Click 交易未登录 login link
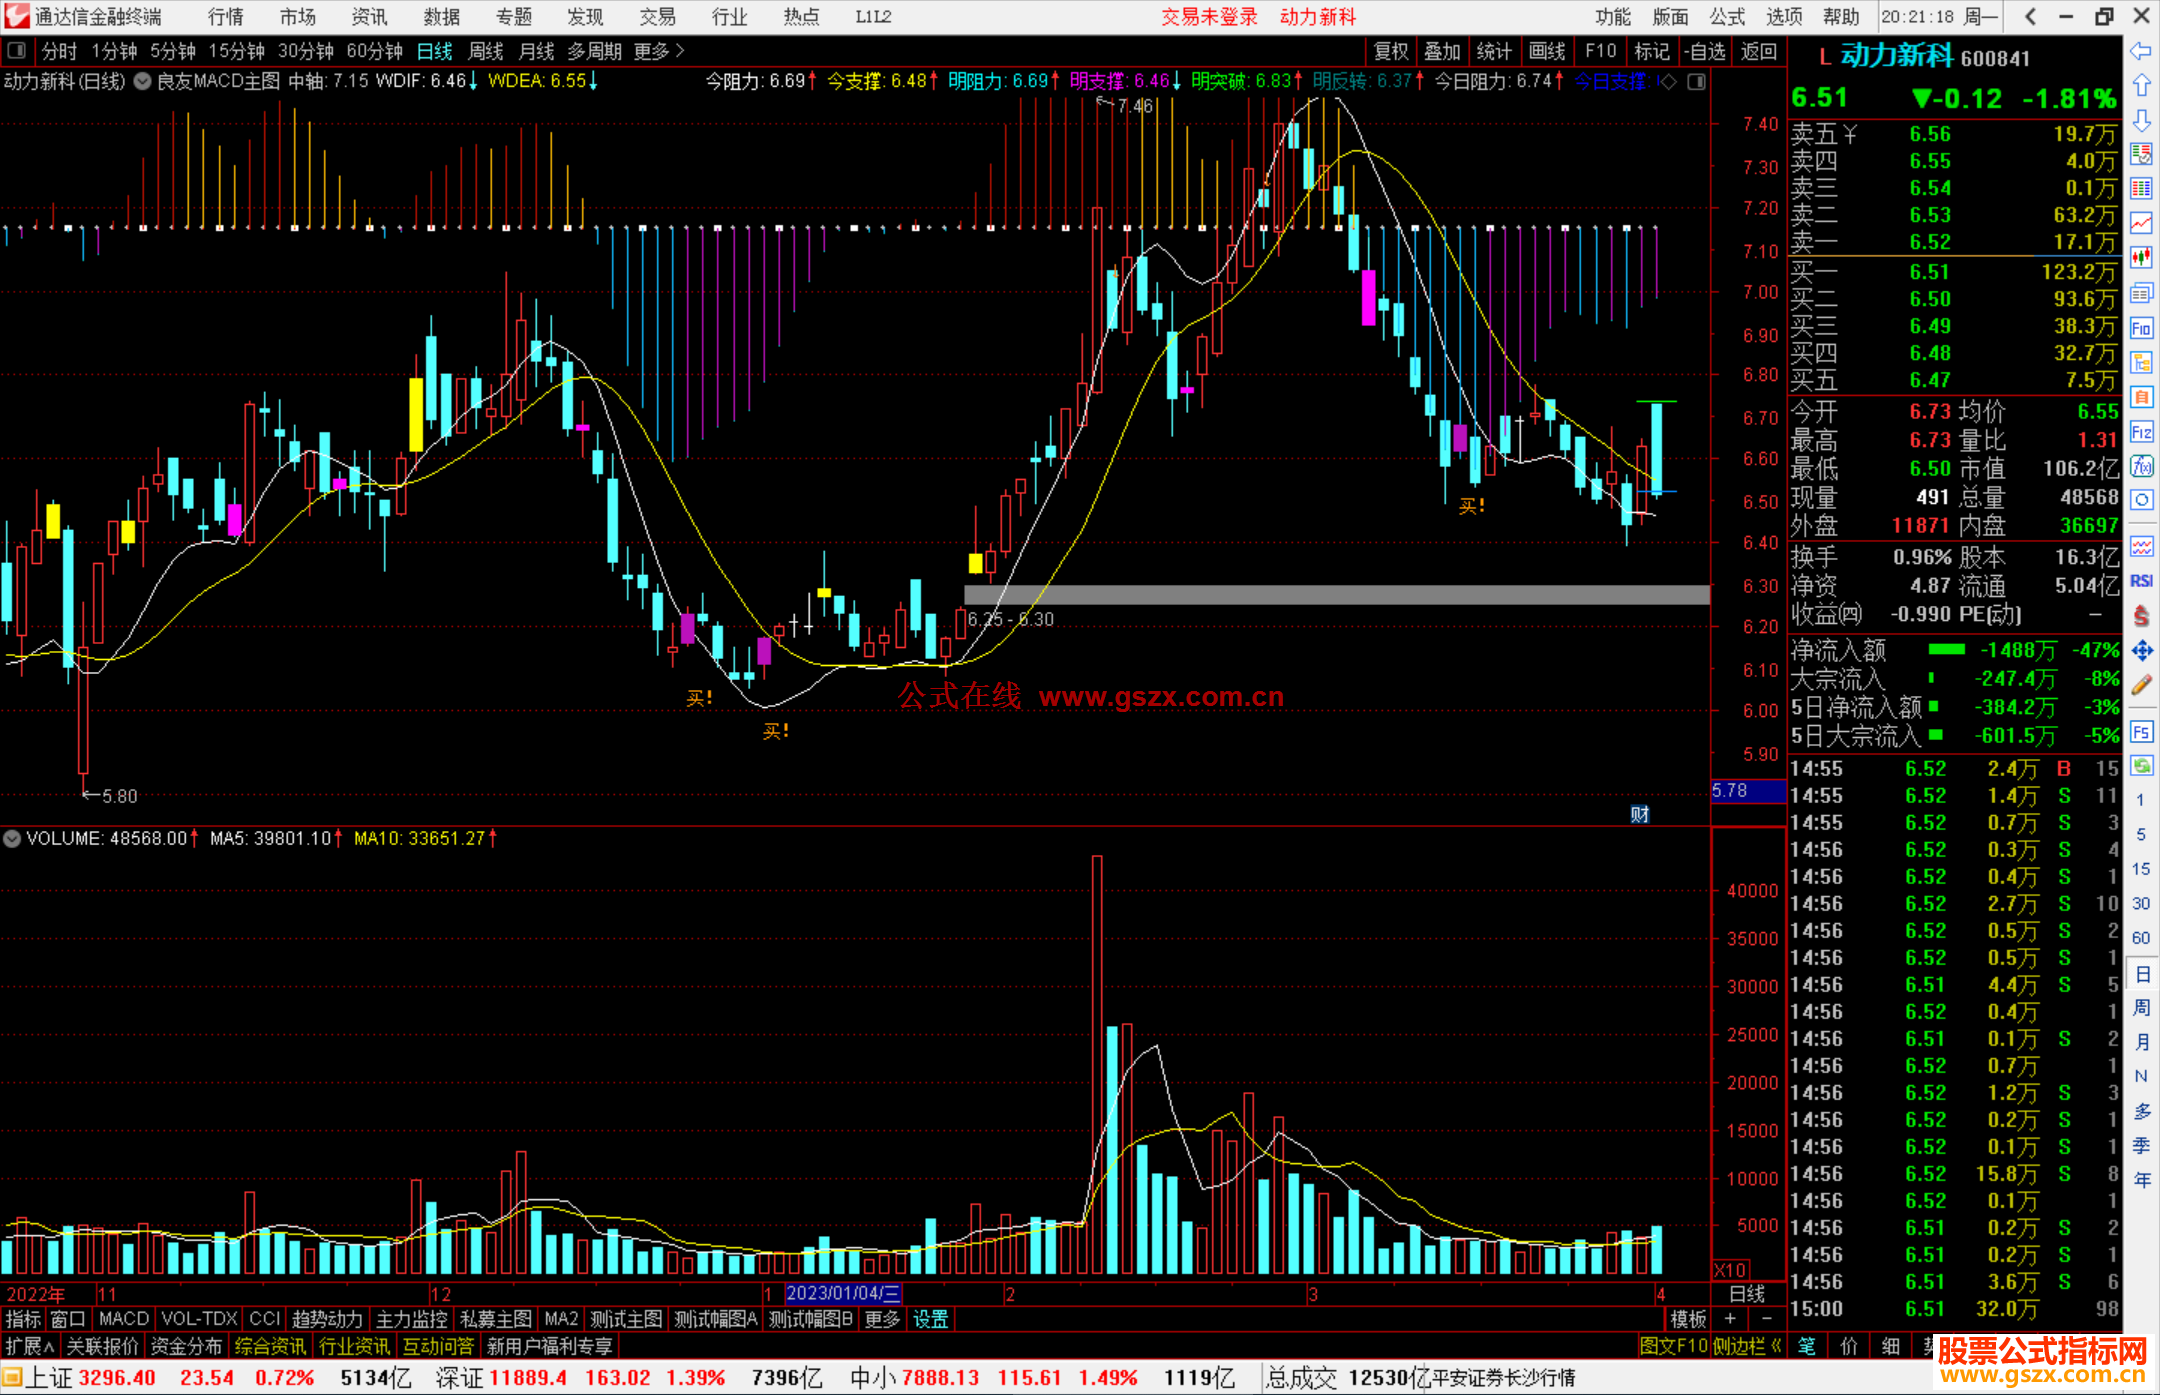Viewport: 2160px width, 1395px height. pos(1209,16)
